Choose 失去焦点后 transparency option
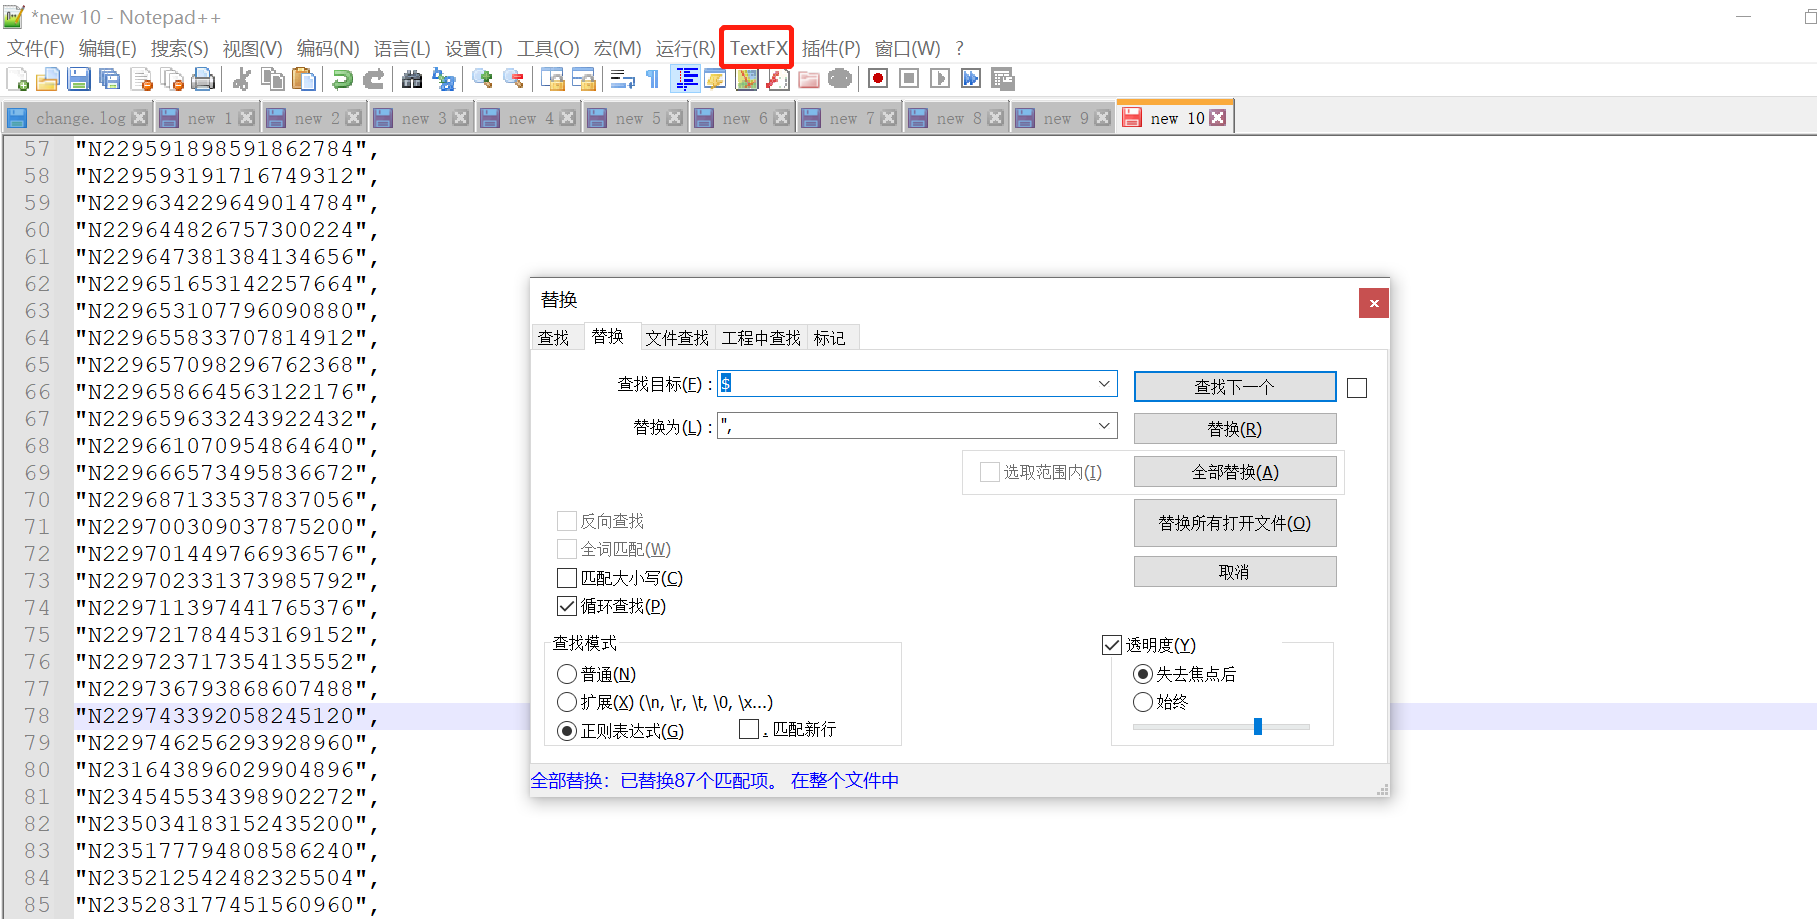The height and width of the screenshot is (919, 1817). tap(1143, 674)
